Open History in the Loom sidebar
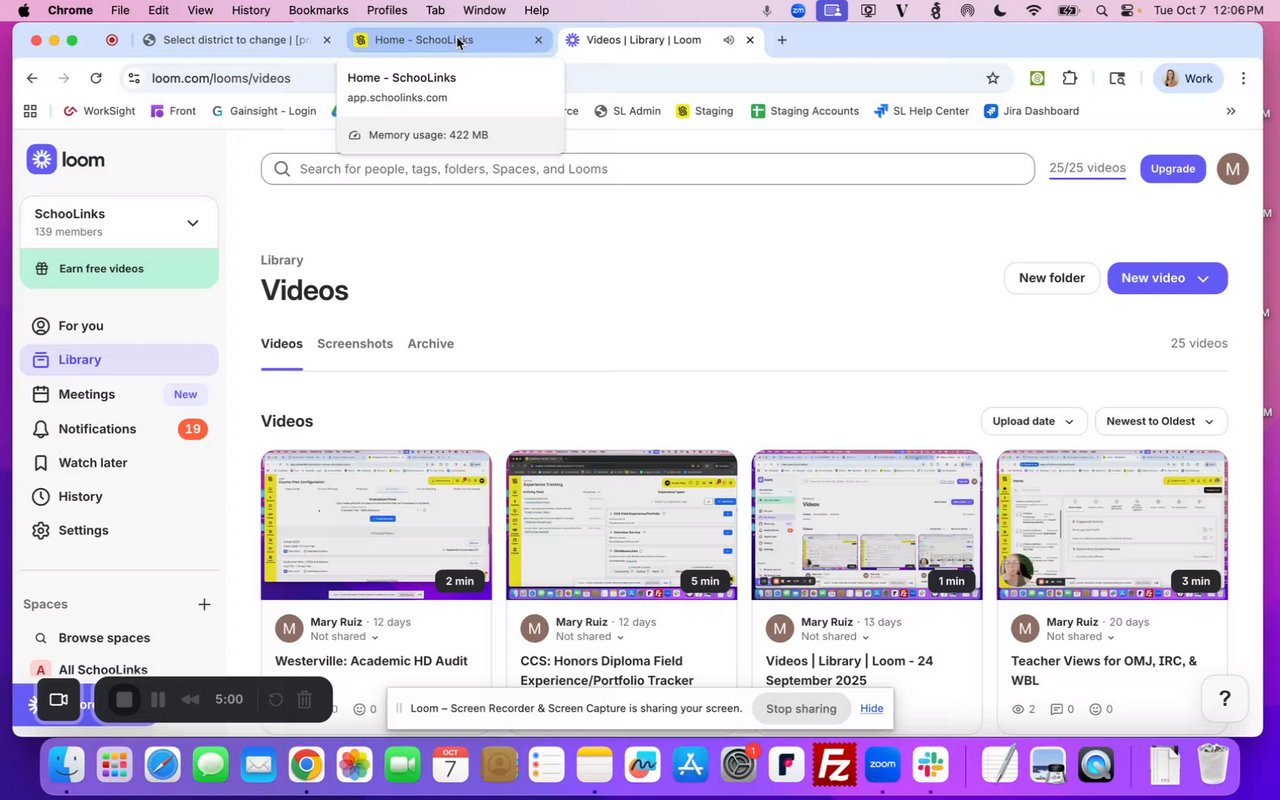The height and width of the screenshot is (800, 1280). 119,497
